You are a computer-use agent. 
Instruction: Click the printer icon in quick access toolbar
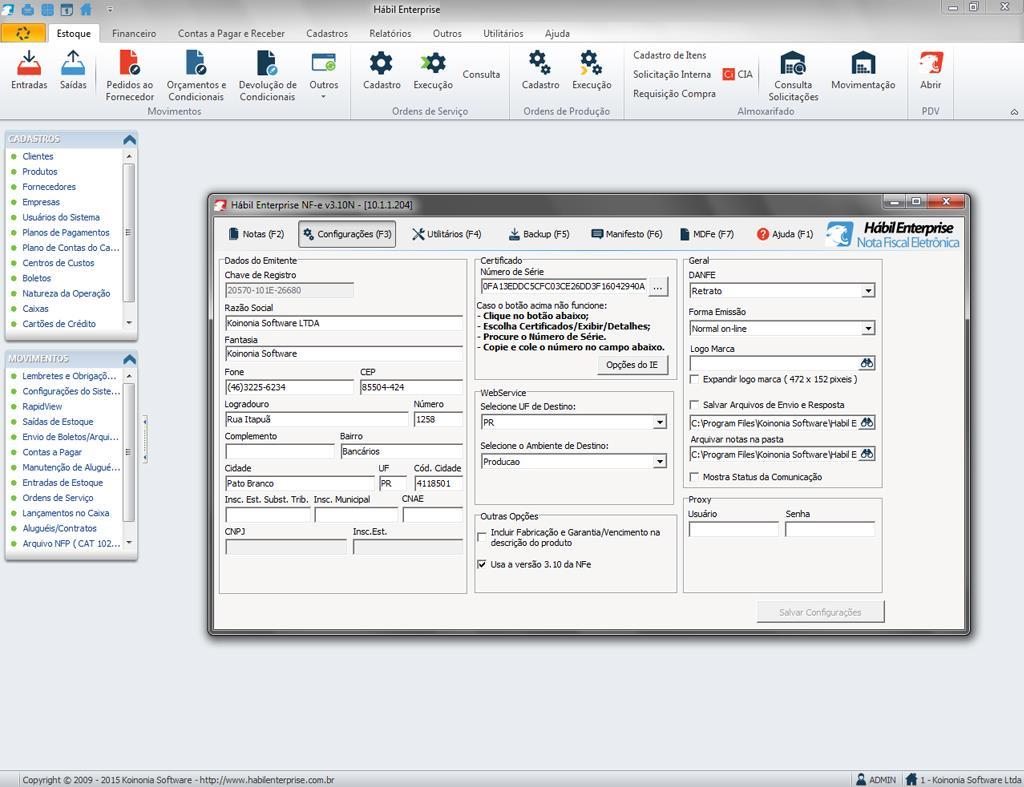pyautogui.click(x=28, y=9)
